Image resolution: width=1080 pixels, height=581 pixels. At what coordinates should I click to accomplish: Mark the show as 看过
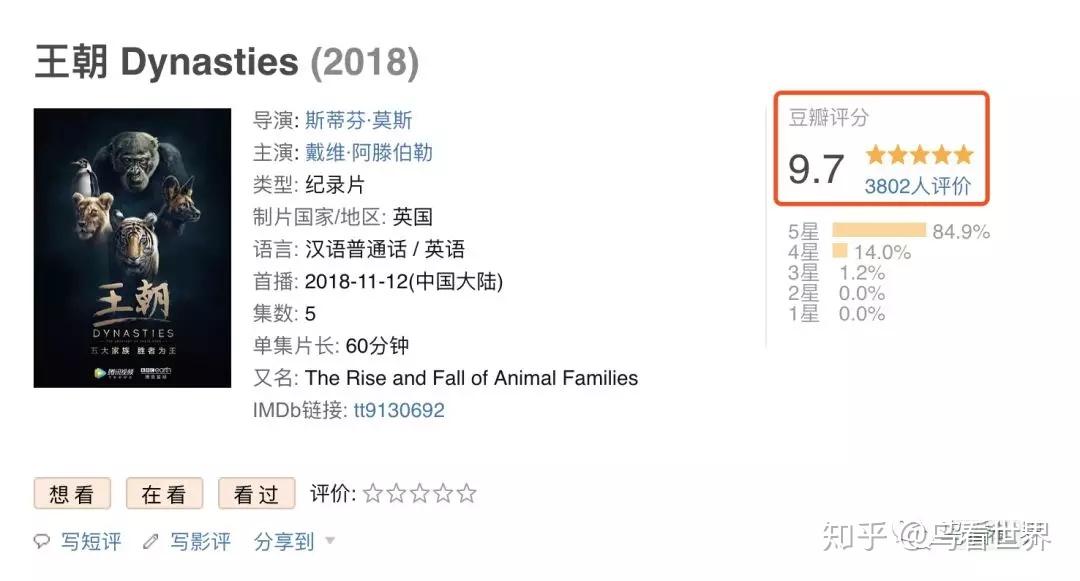(256, 494)
